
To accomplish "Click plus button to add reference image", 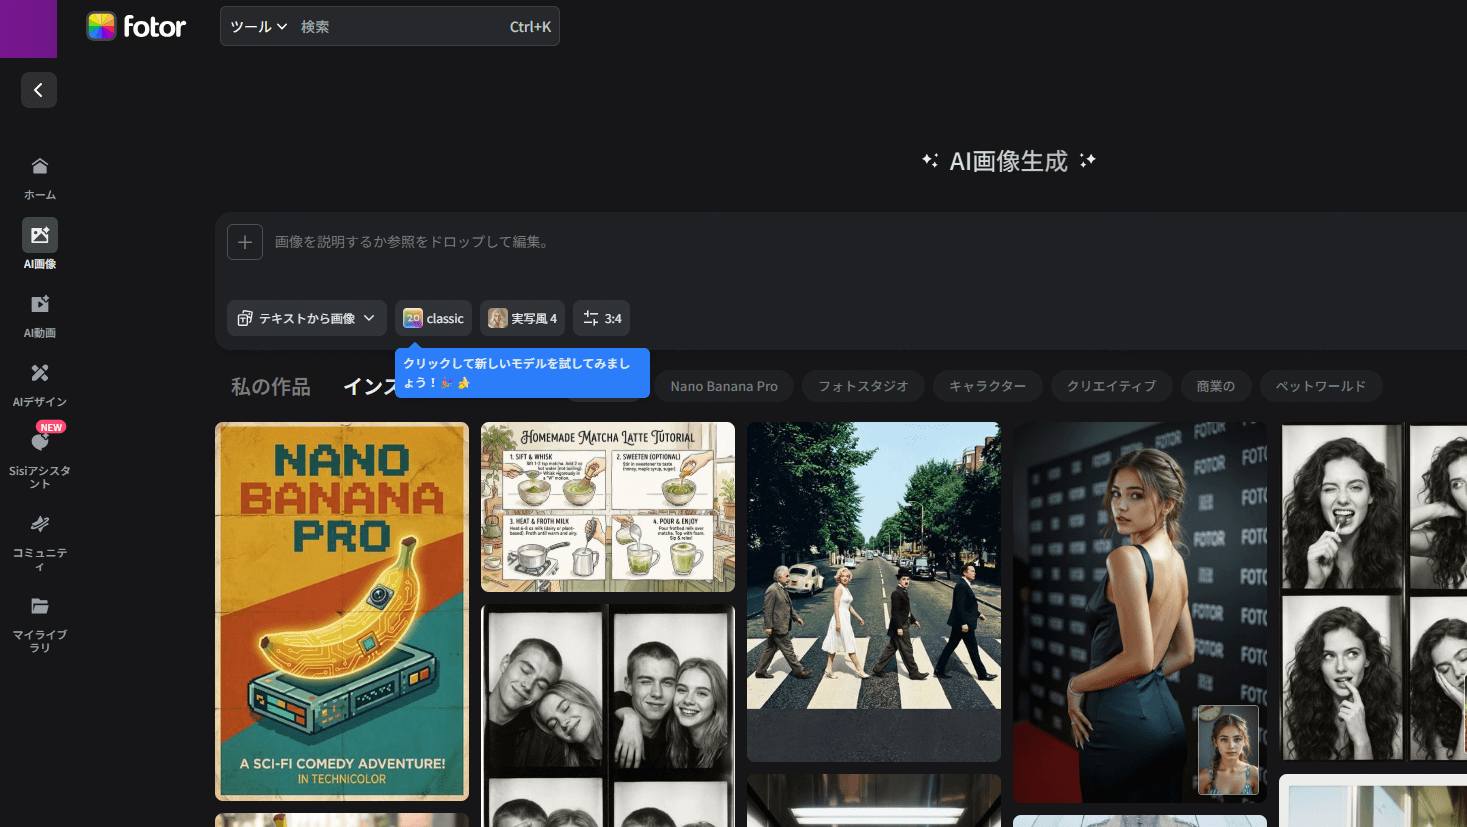I will (245, 242).
